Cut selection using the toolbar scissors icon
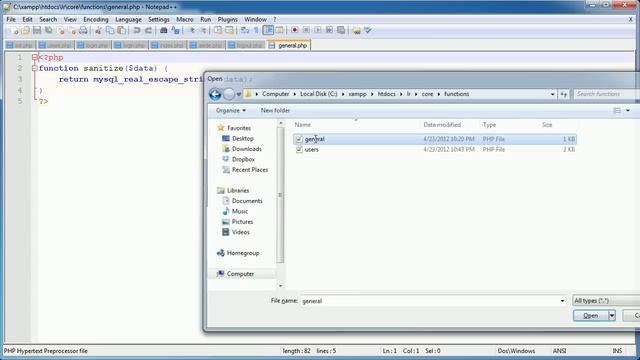This screenshot has height=360, width=640. 98,30
